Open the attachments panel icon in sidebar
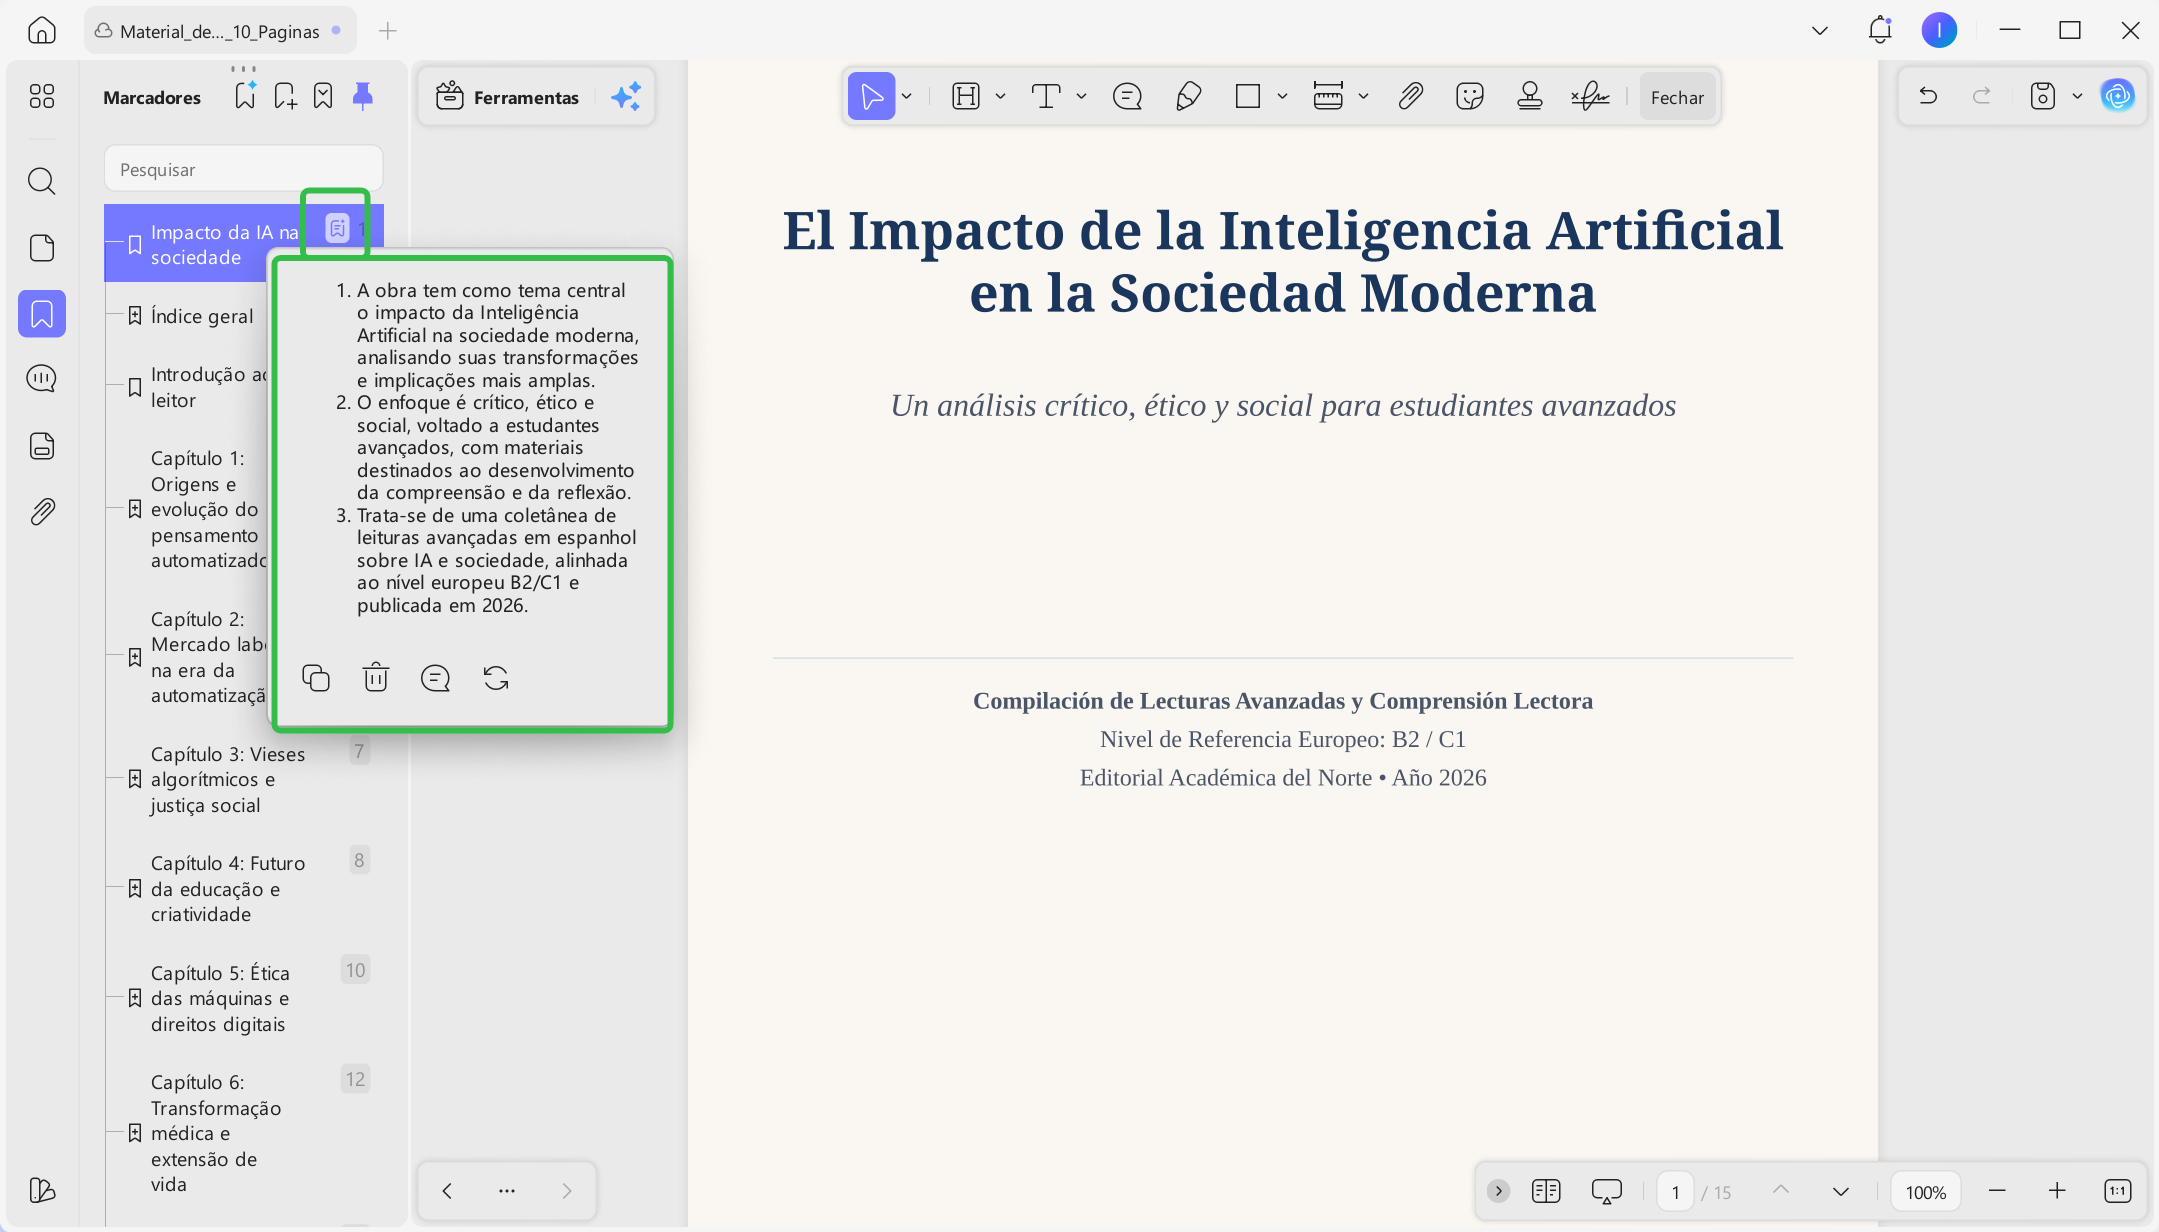2159x1232 pixels. coord(41,512)
